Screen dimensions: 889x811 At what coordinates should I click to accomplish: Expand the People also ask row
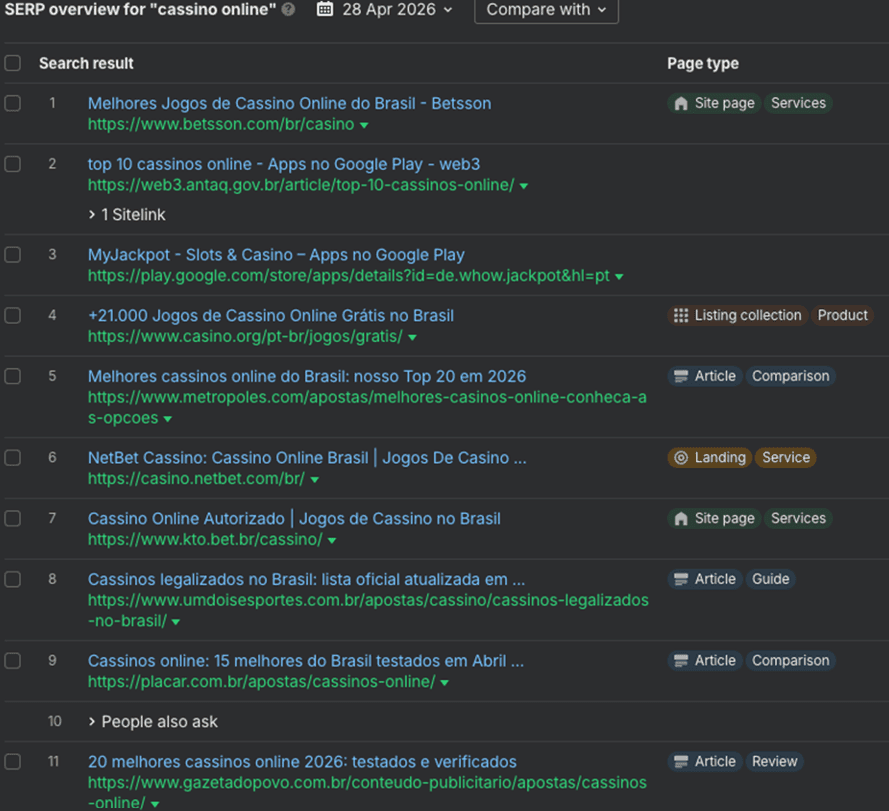click(153, 721)
